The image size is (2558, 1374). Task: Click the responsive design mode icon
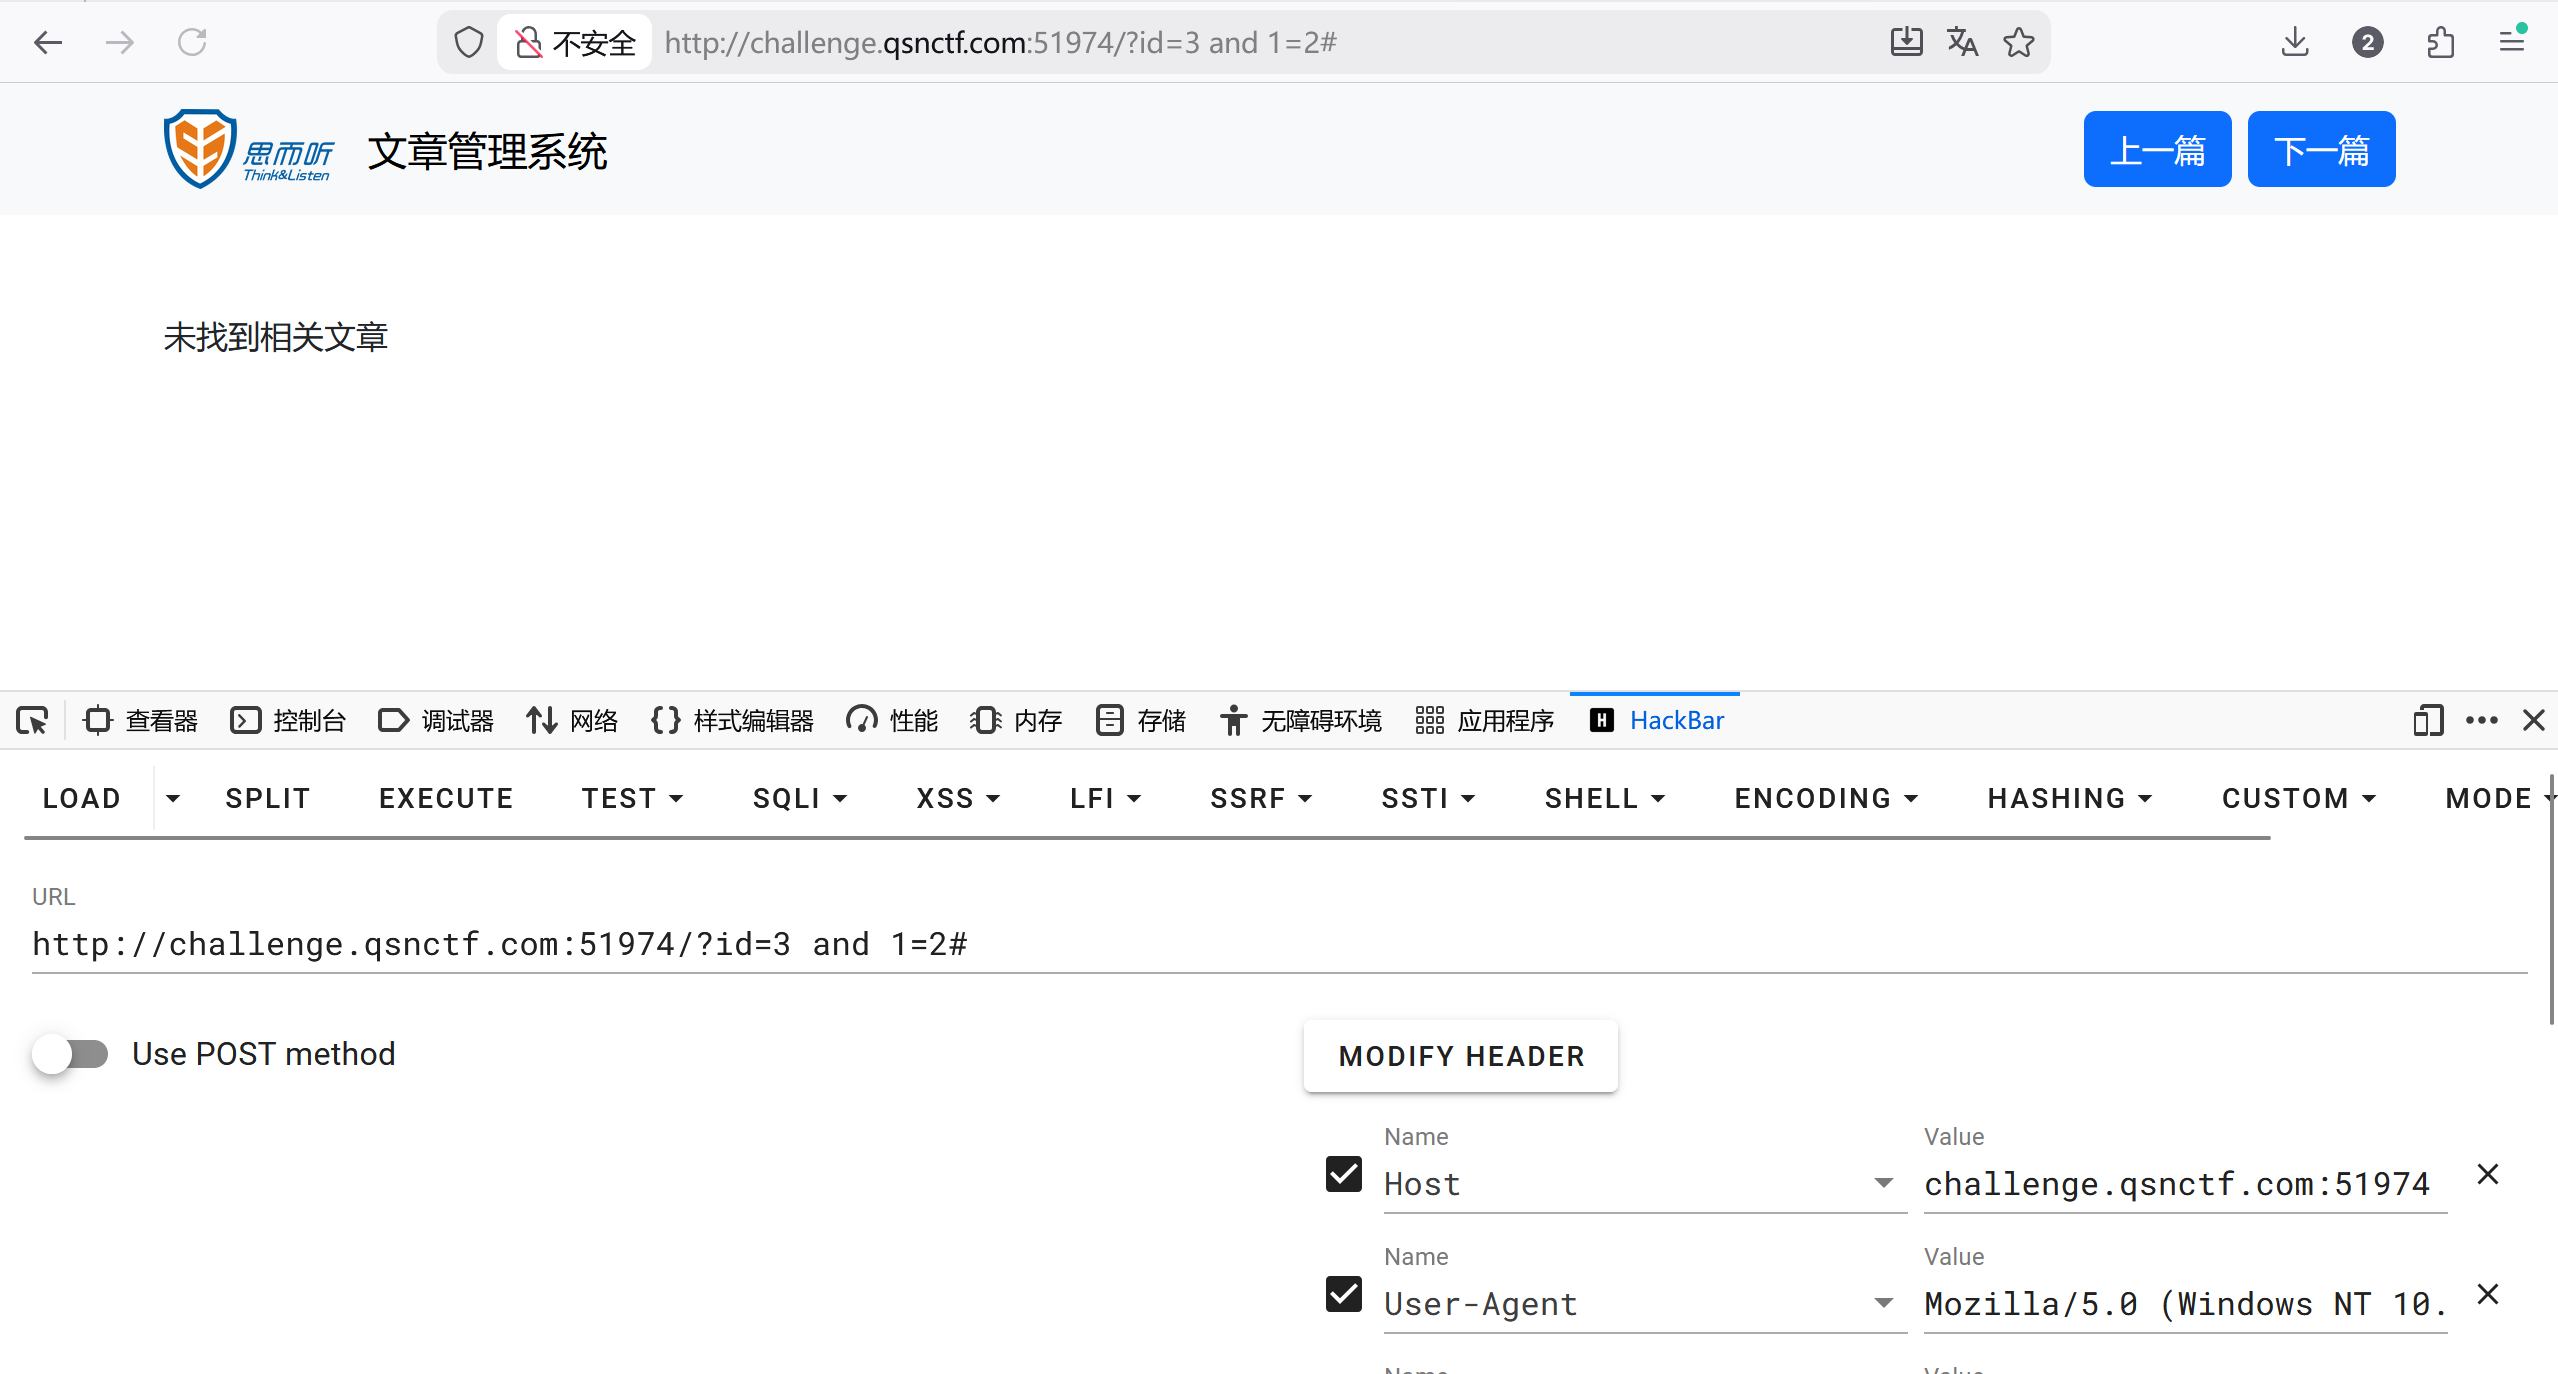click(x=2427, y=720)
